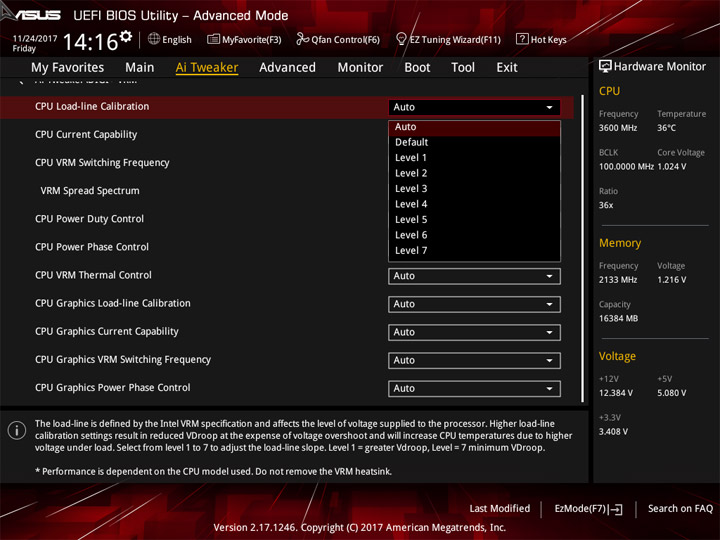720x540 pixels.
Task: Click the English language selector
Action: pos(170,39)
